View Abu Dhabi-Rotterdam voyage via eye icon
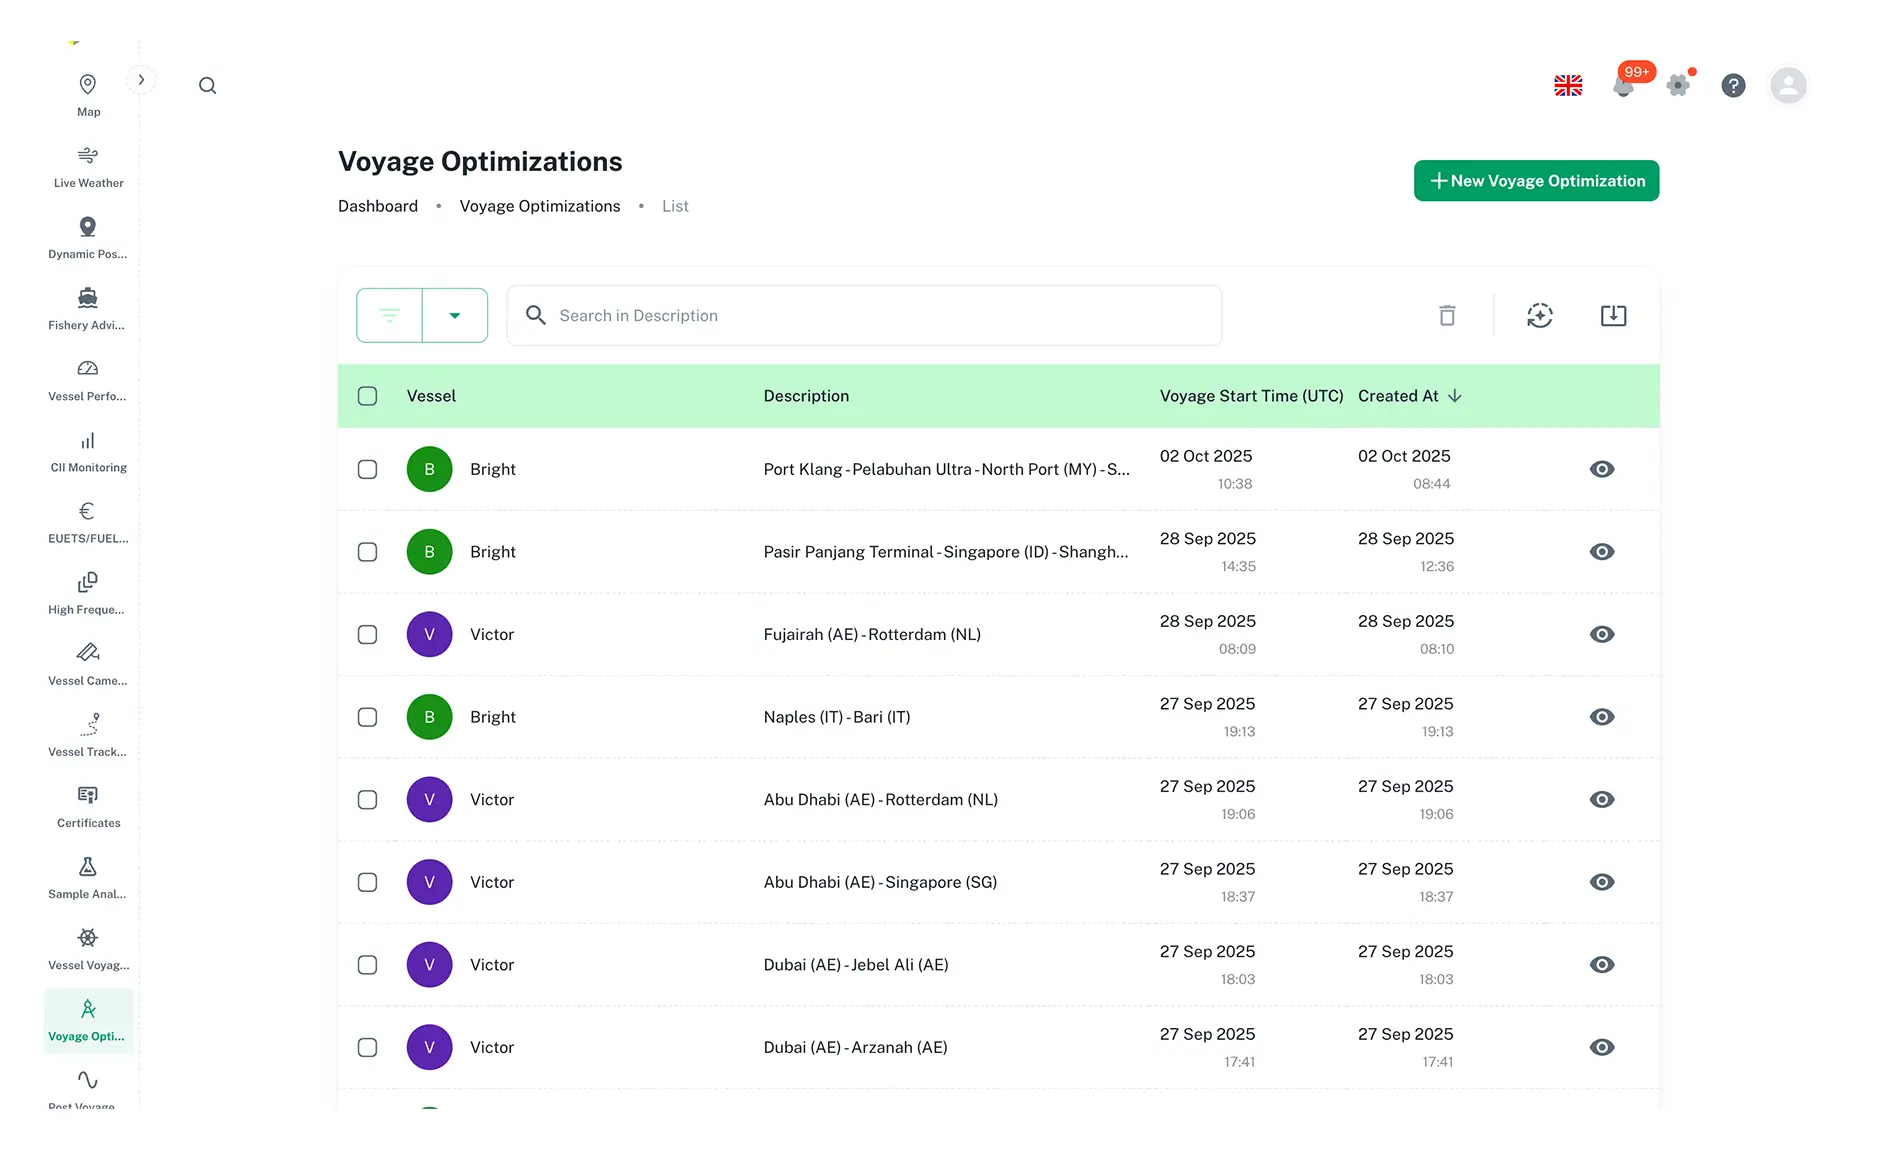1900x1151 pixels. coord(1602,800)
